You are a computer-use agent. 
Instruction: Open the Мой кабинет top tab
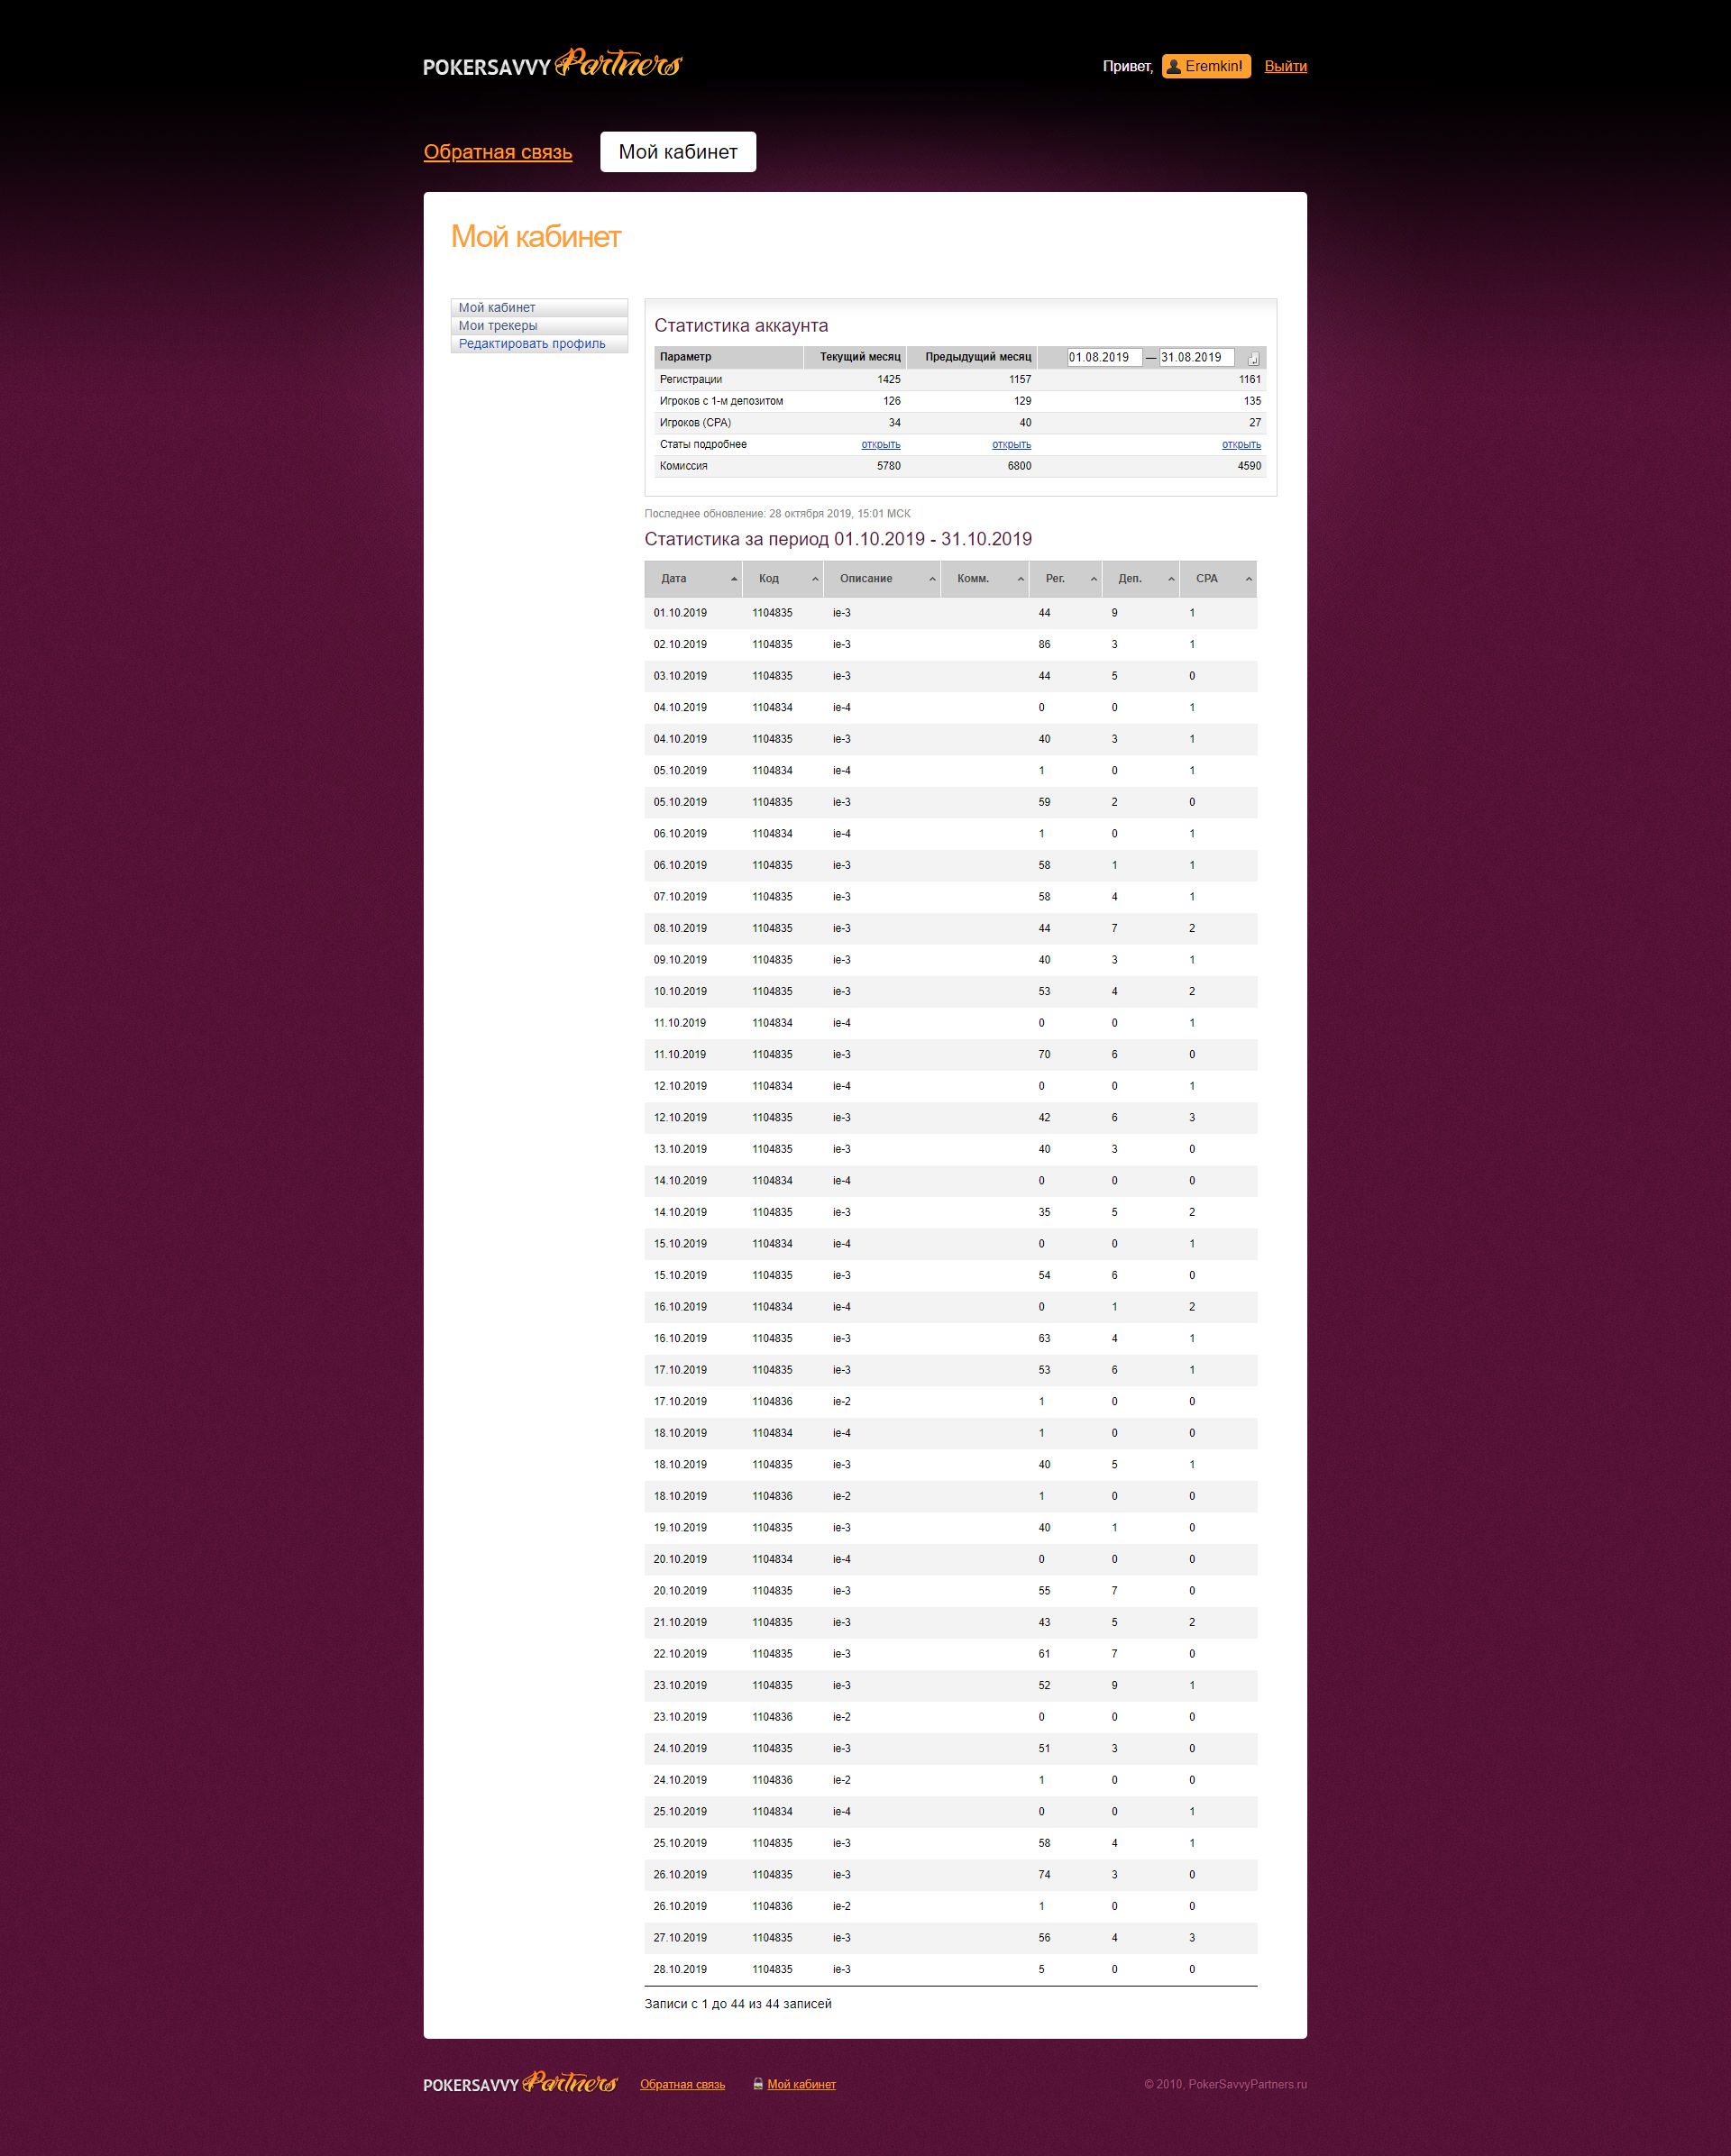point(677,152)
